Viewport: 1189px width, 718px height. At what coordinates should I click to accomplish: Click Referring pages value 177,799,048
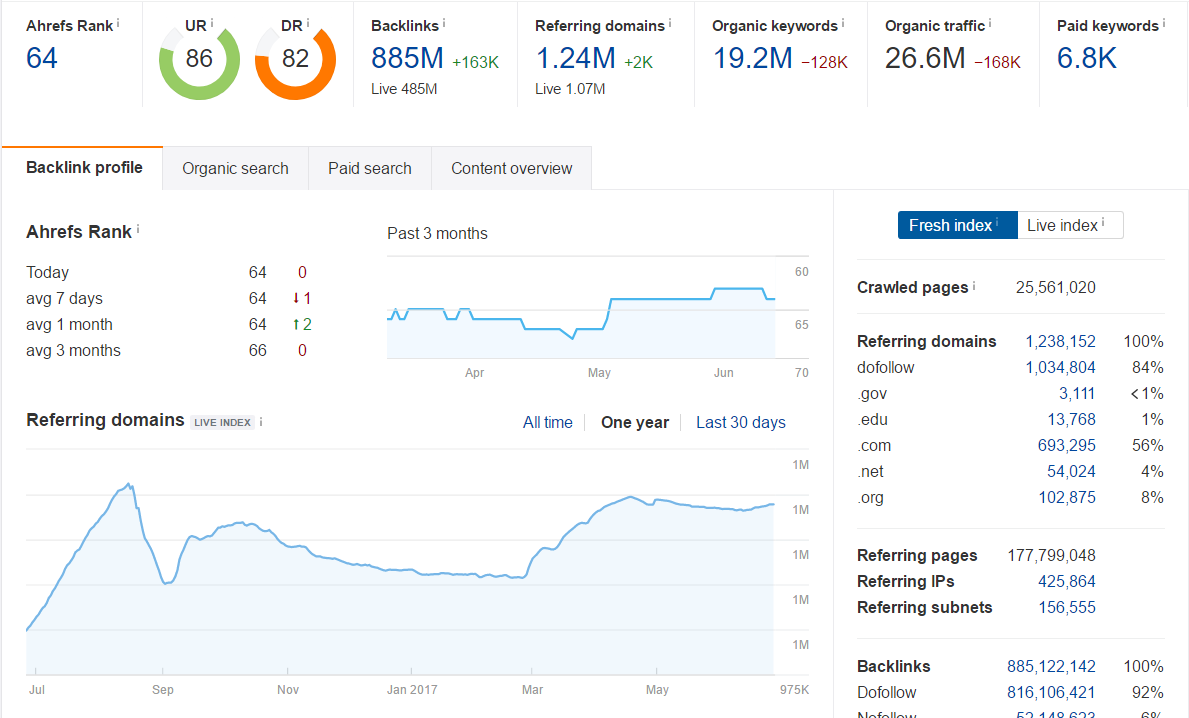(x=1052, y=556)
